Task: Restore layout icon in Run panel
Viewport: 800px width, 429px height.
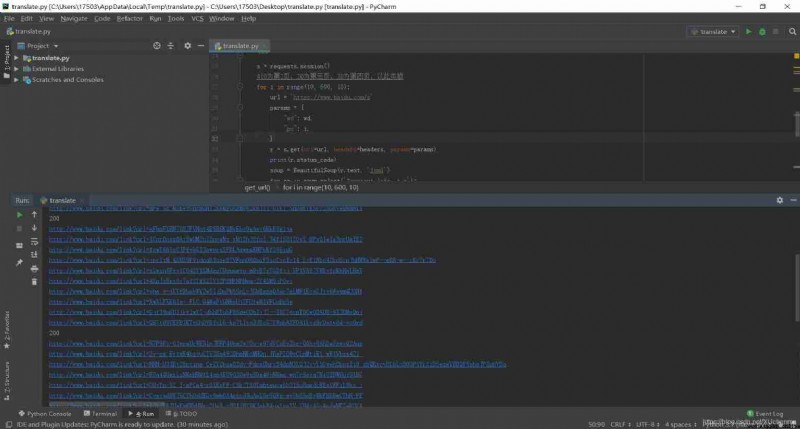Action: (19, 246)
